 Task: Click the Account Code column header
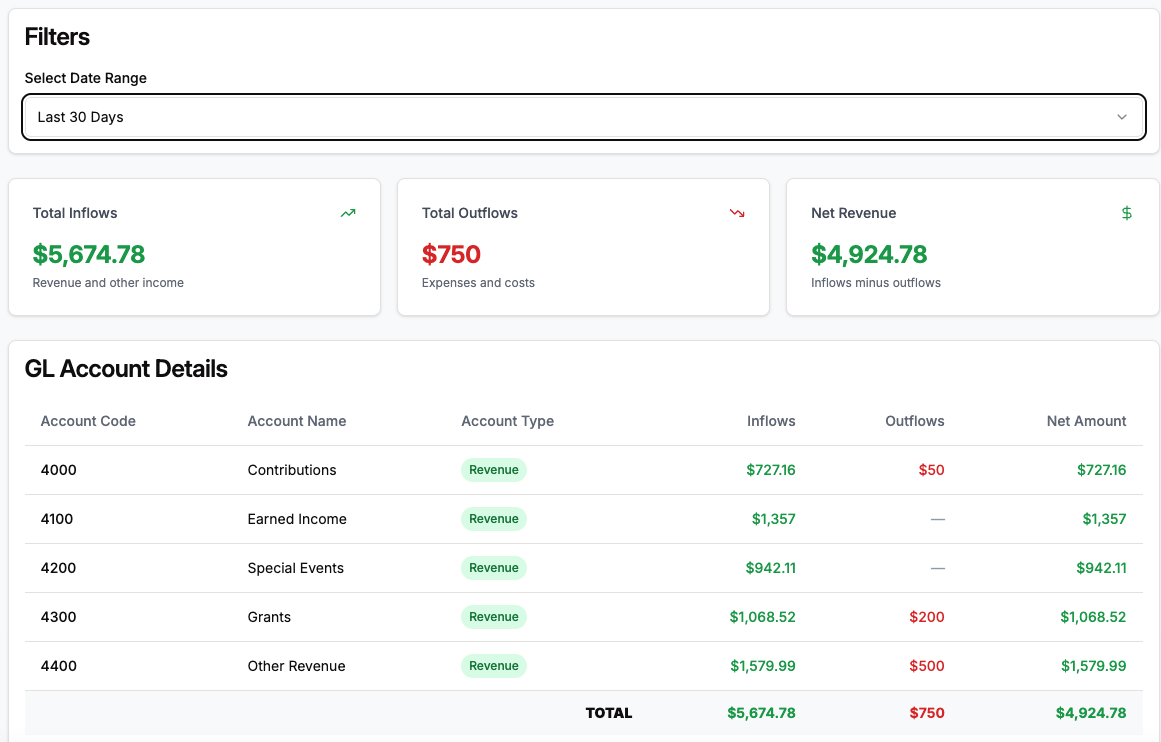[88, 421]
